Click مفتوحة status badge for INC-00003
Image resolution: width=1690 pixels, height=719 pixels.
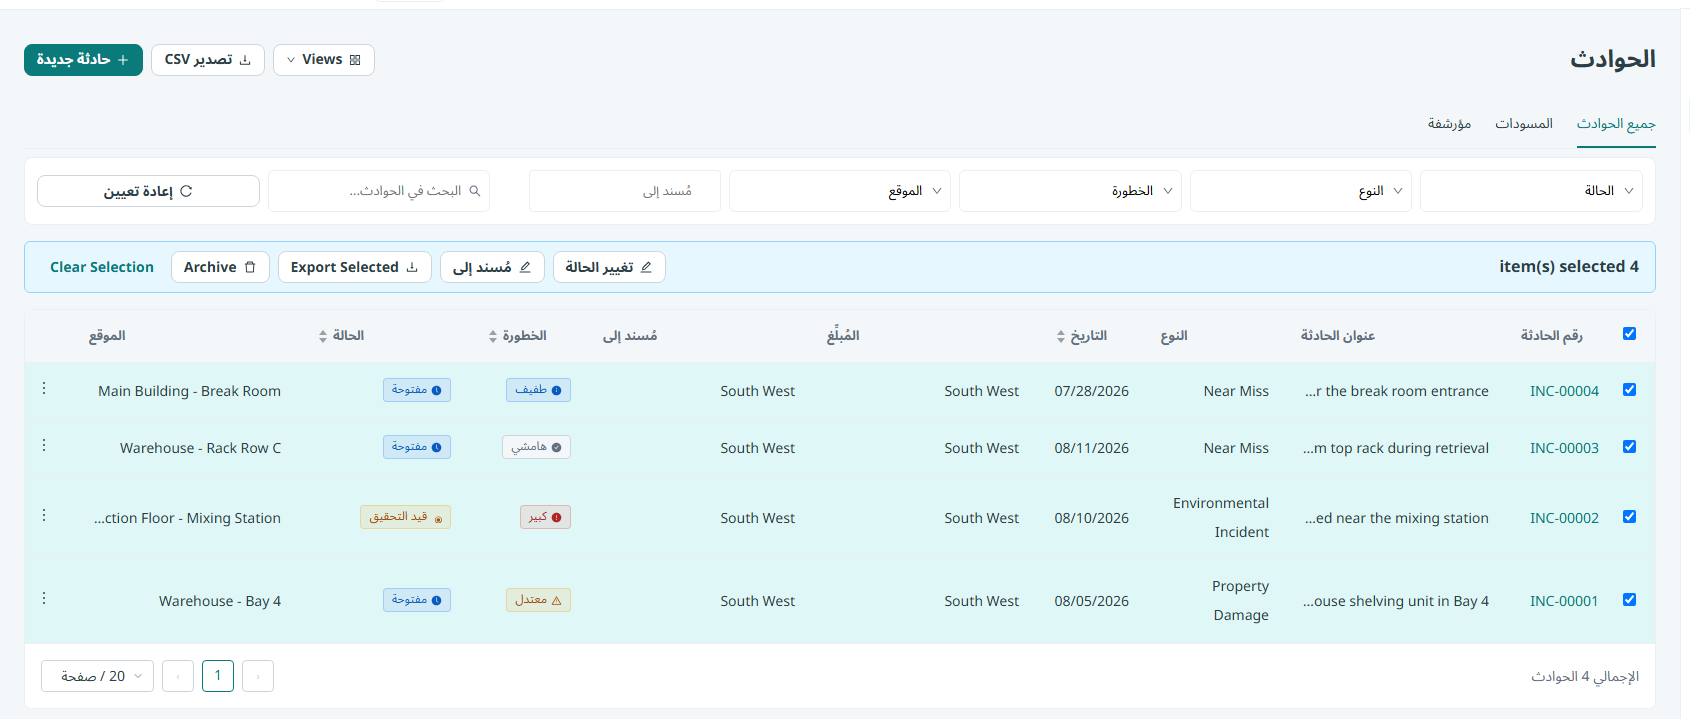tap(417, 447)
